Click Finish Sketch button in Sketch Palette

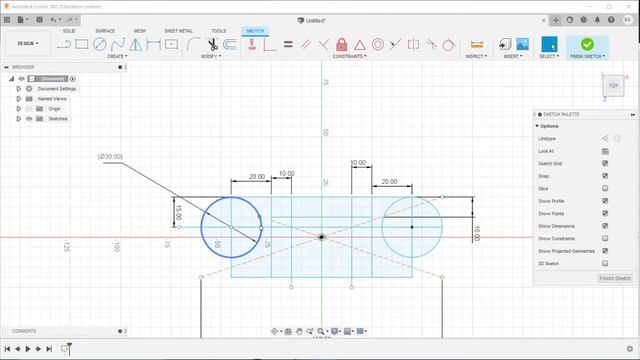tap(615, 278)
